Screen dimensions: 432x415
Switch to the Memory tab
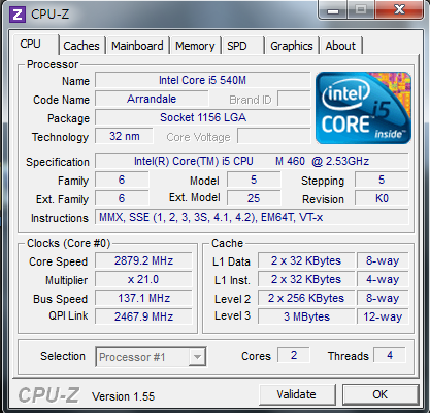pyautogui.click(x=195, y=46)
